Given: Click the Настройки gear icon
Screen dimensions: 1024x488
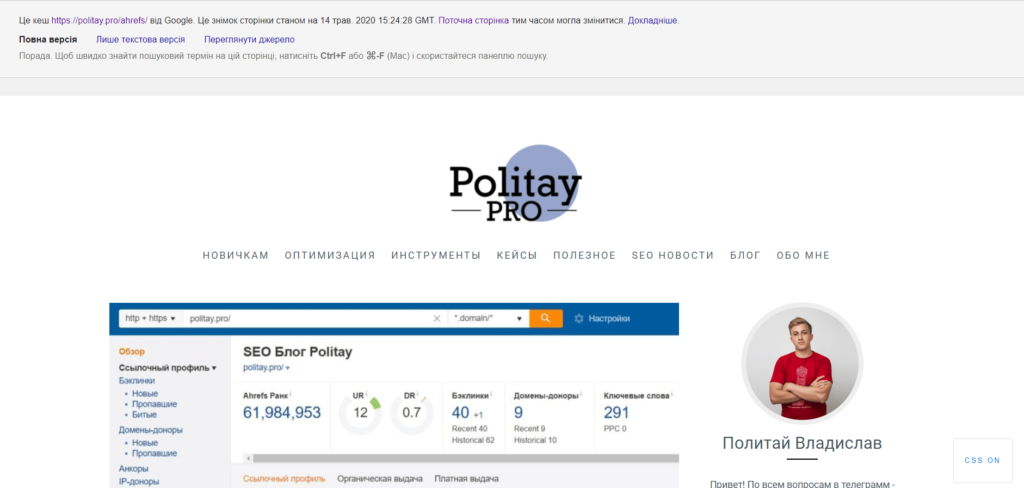Looking at the screenshot, I should coord(578,318).
